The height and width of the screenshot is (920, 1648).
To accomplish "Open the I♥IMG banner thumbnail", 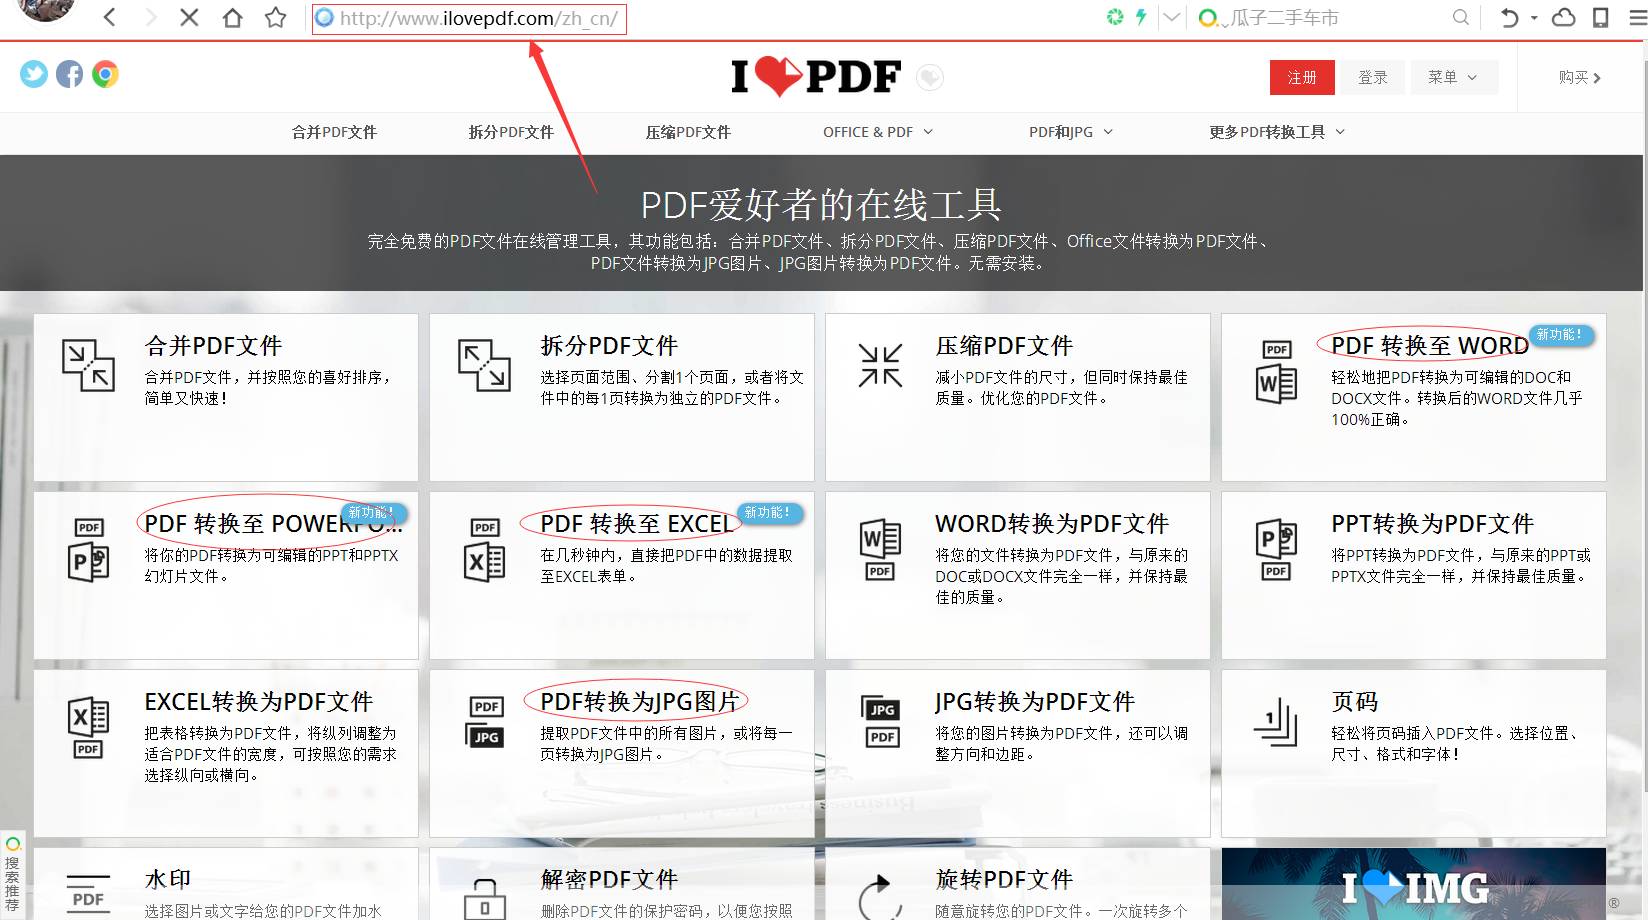I will click(x=1413, y=884).
